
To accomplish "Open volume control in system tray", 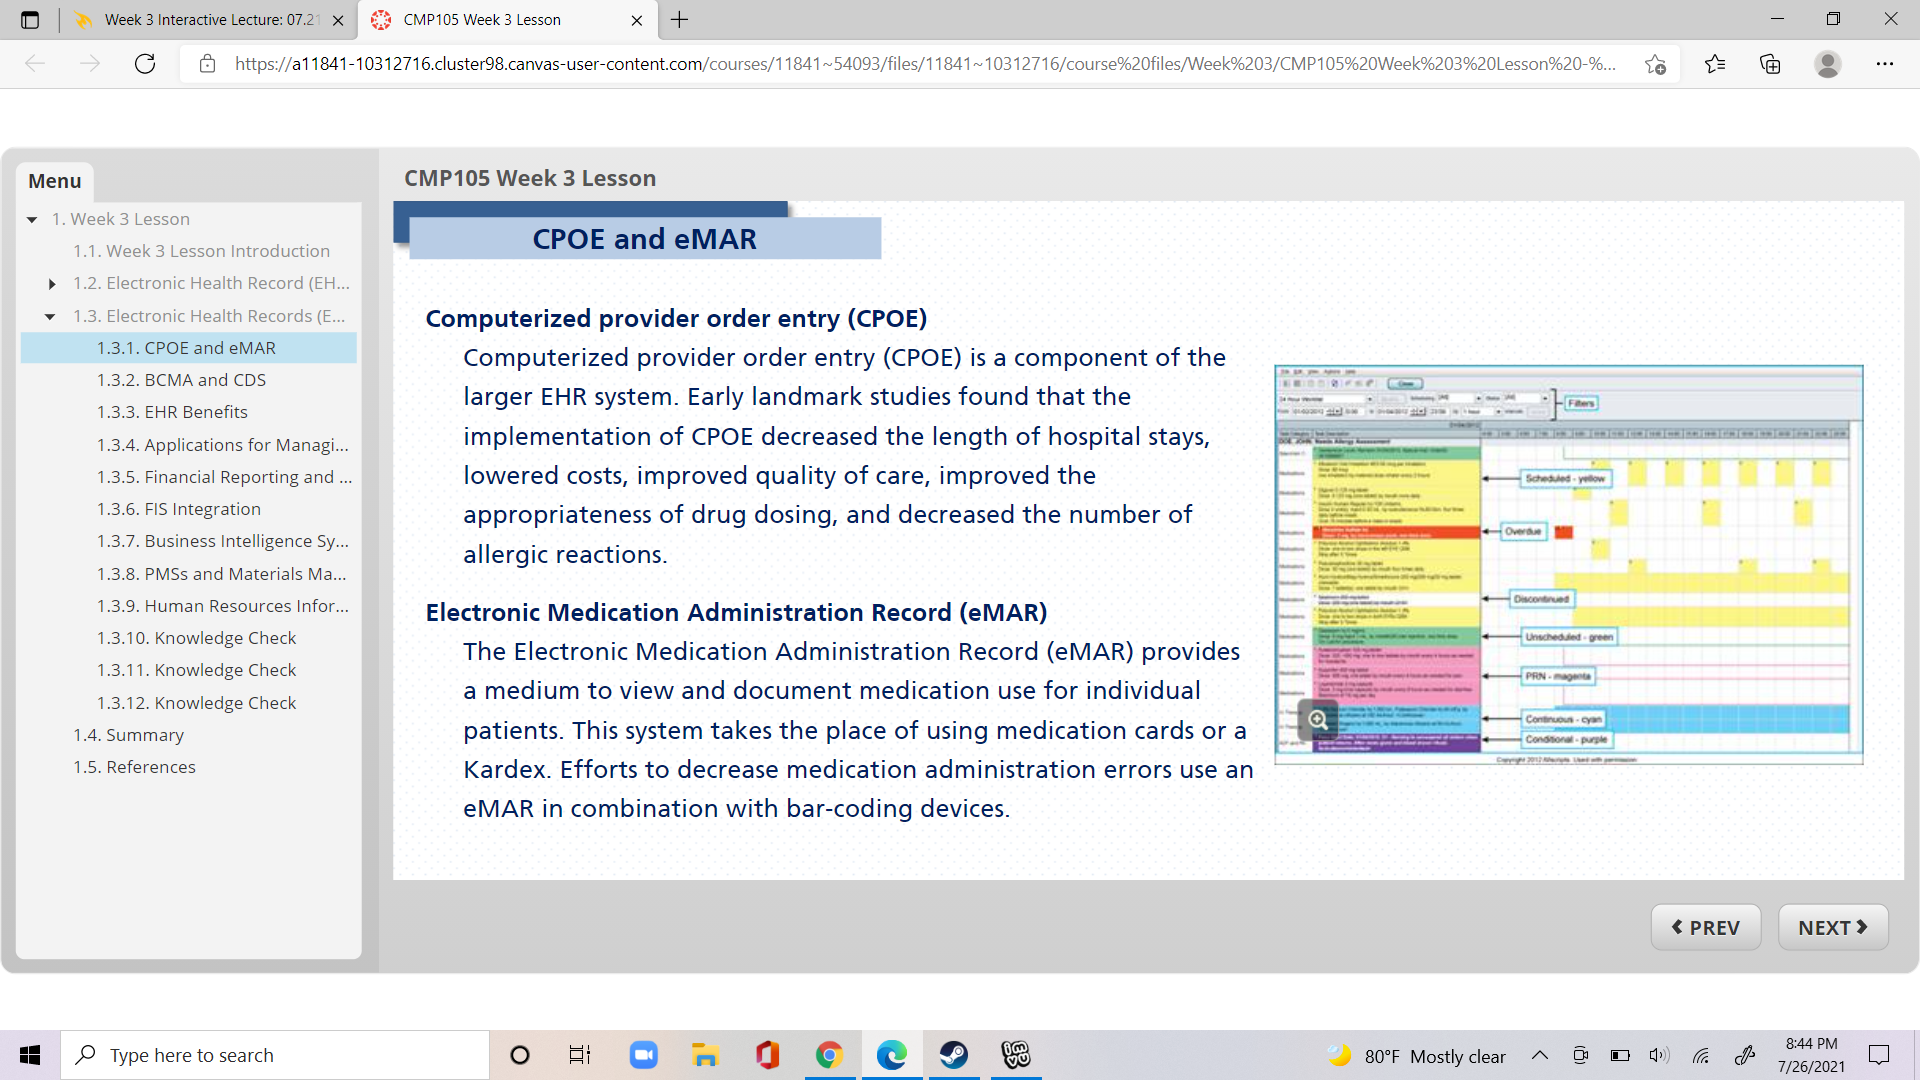I will coord(1660,1055).
